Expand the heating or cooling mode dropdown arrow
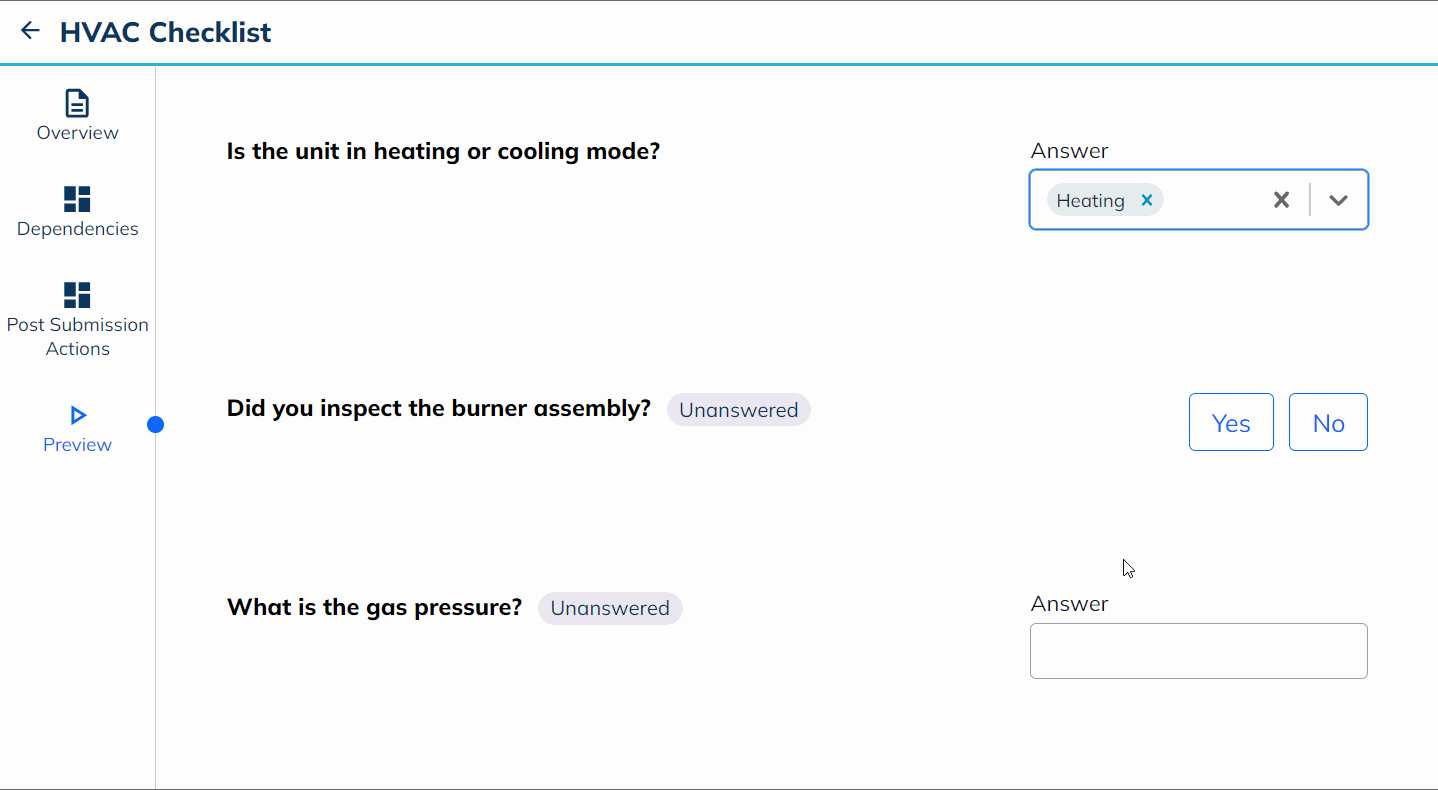The height and width of the screenshot is (790, 1438). (1338, 200)
